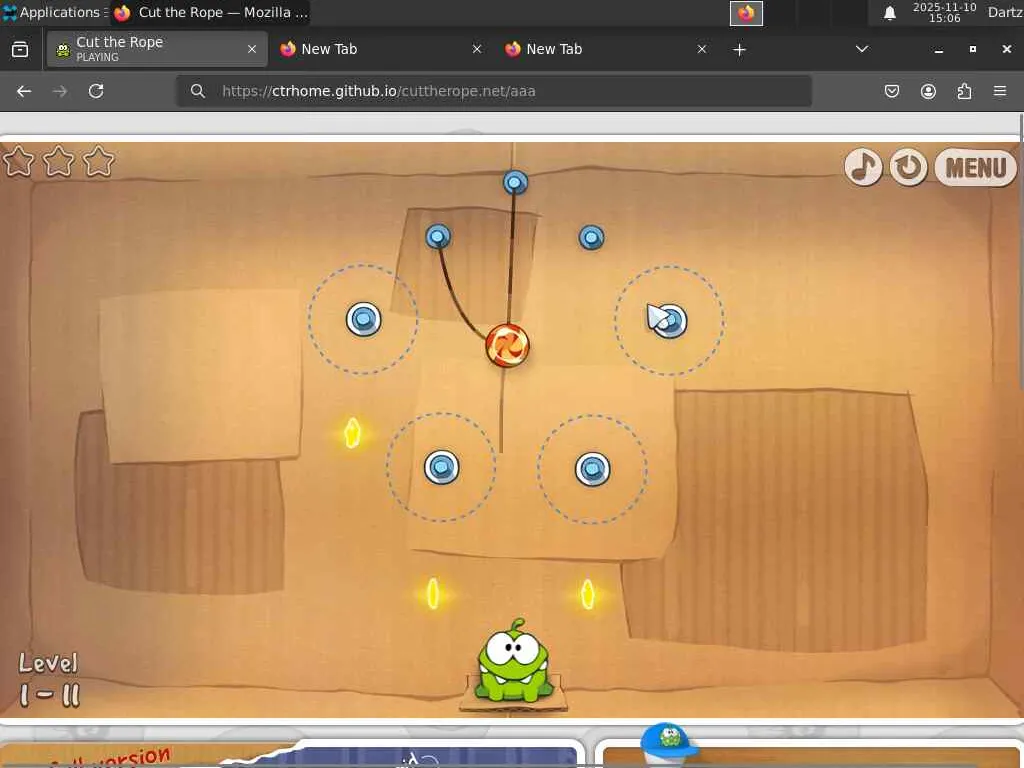The height and width of the screenshot is (768, 1024).
Task: Close the second New Tab
Action: coord(701,49)
